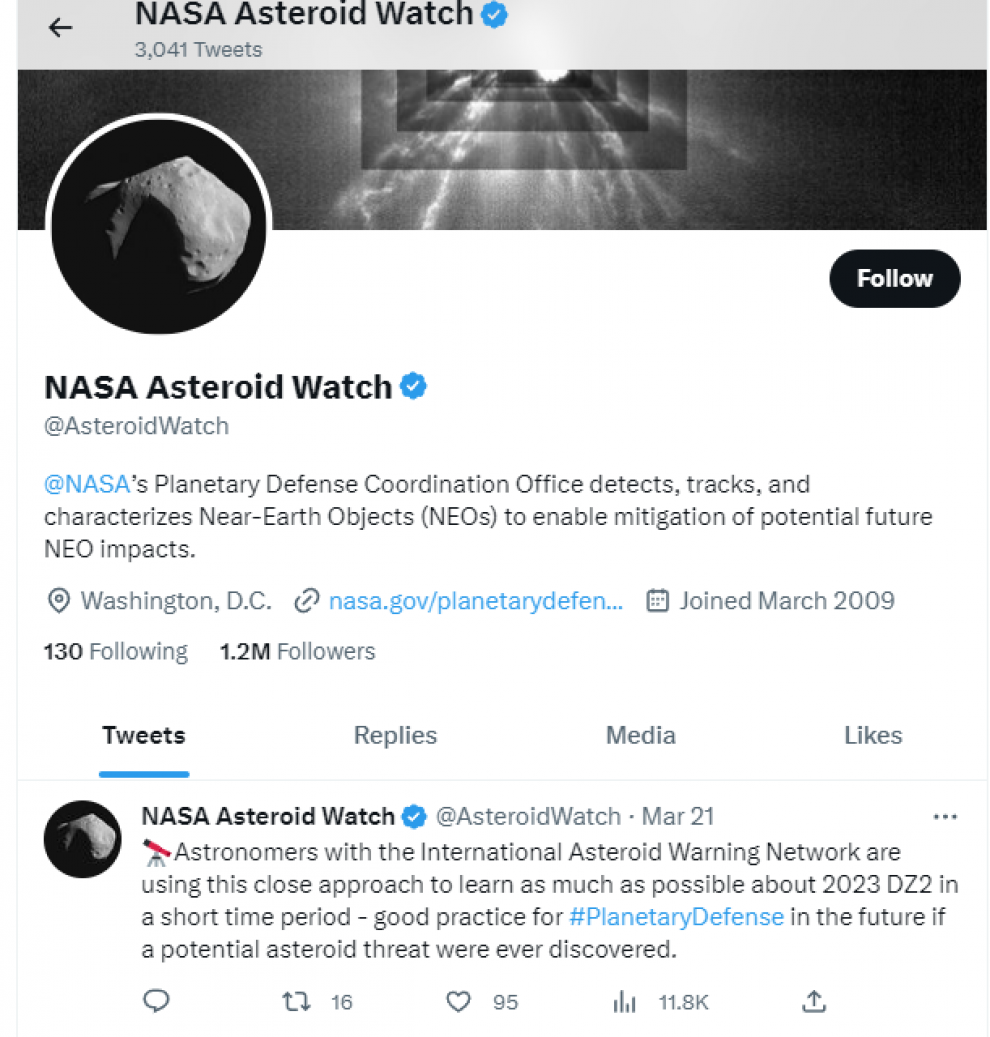Screen dimensions: 990x1037
Task: Click the tweet author's small avatar
Action: pos(83,839)
